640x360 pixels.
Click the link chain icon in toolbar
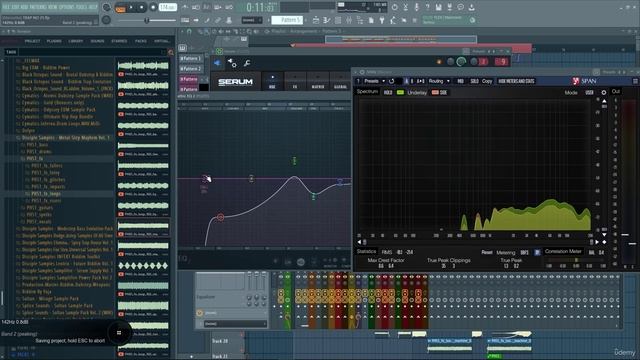218,20
